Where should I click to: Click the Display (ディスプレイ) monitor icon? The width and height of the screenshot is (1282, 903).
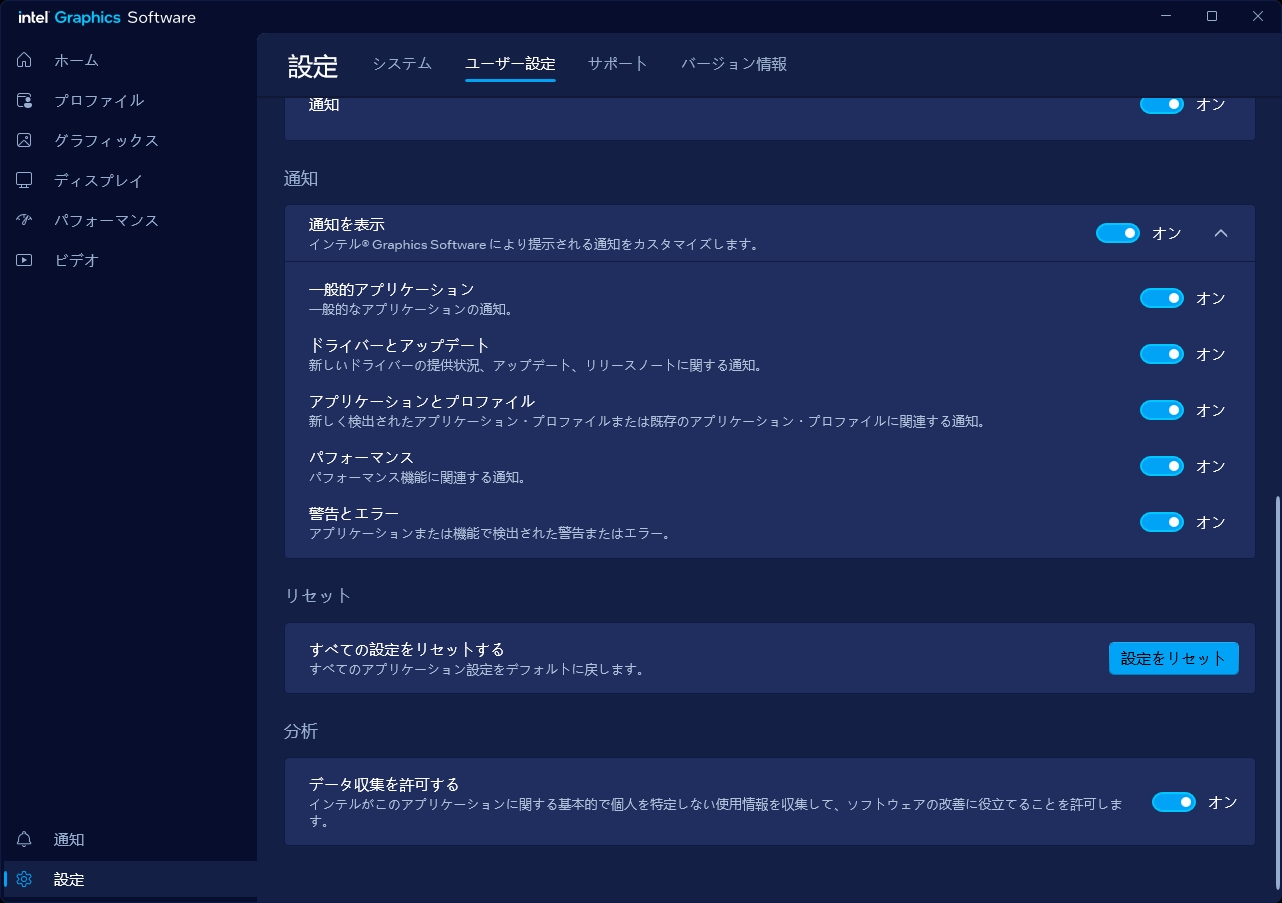[x=25, y=180]
